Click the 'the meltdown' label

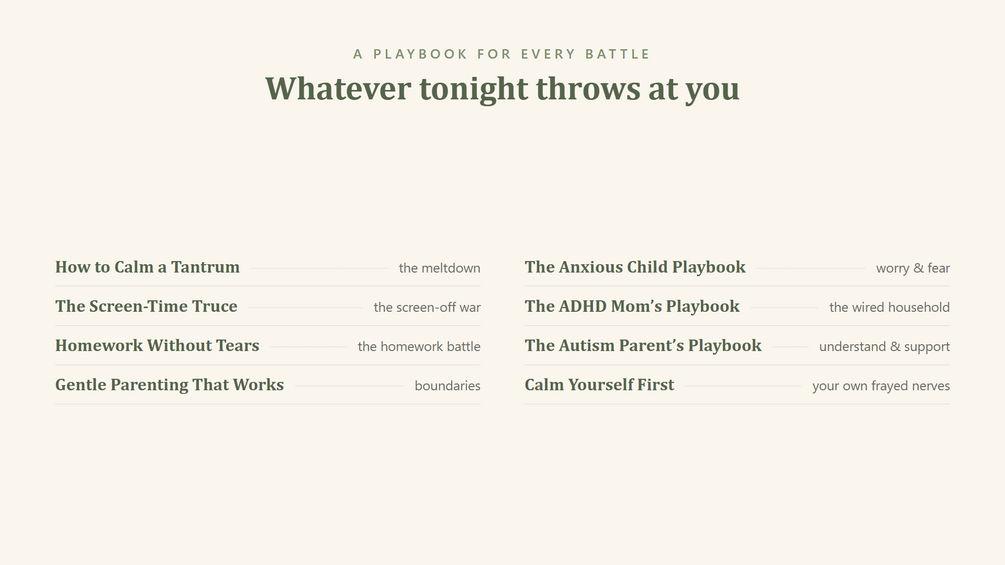[x=440, y=268]
